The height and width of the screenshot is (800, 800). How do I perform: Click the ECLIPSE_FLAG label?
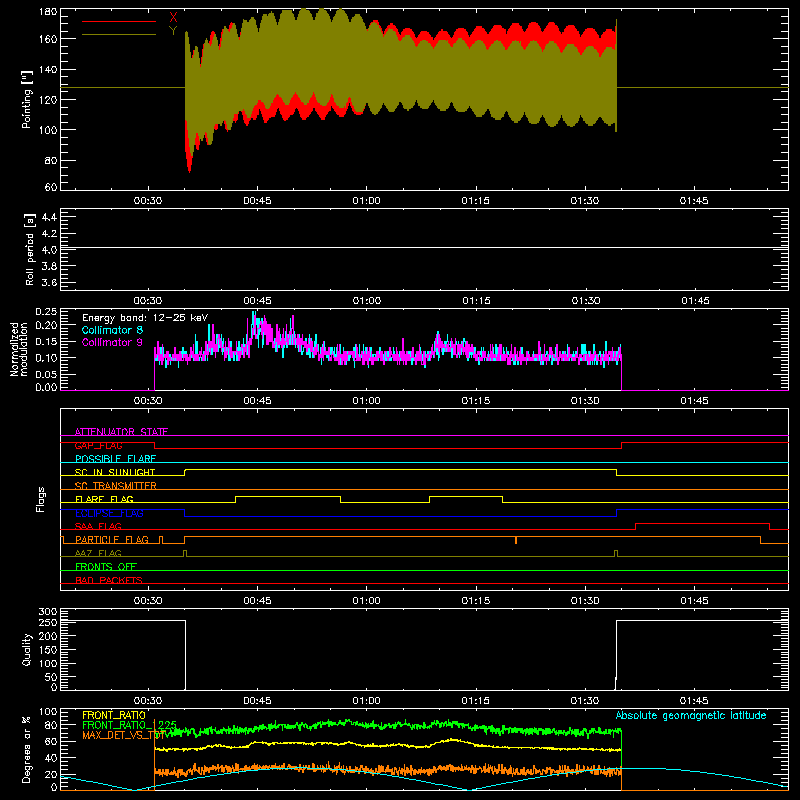pos(109,513)
